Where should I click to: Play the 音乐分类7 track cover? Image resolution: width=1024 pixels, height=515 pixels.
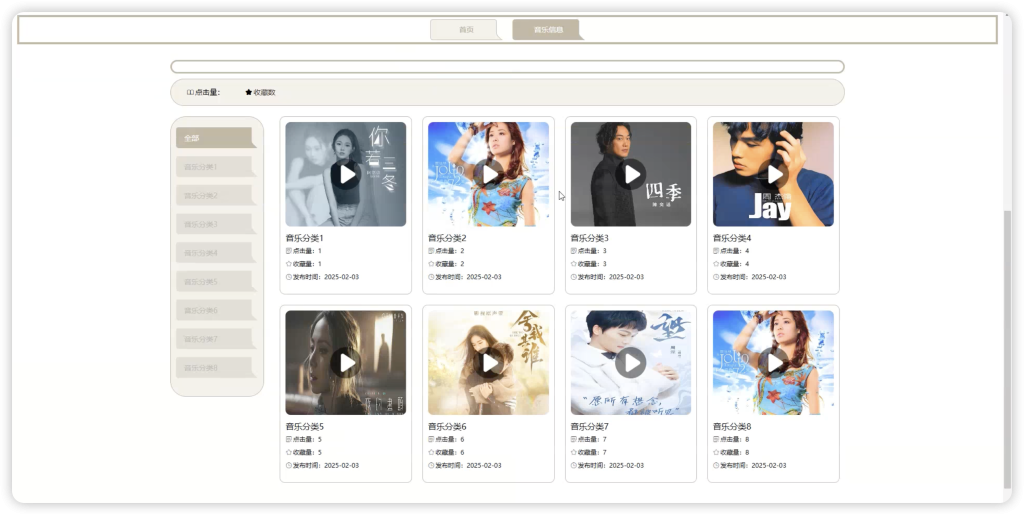click(x=631, y=362)
